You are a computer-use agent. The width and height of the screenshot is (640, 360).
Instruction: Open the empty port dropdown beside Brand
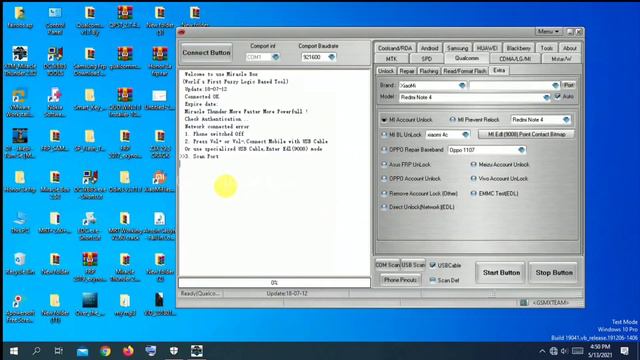[555, 86]
